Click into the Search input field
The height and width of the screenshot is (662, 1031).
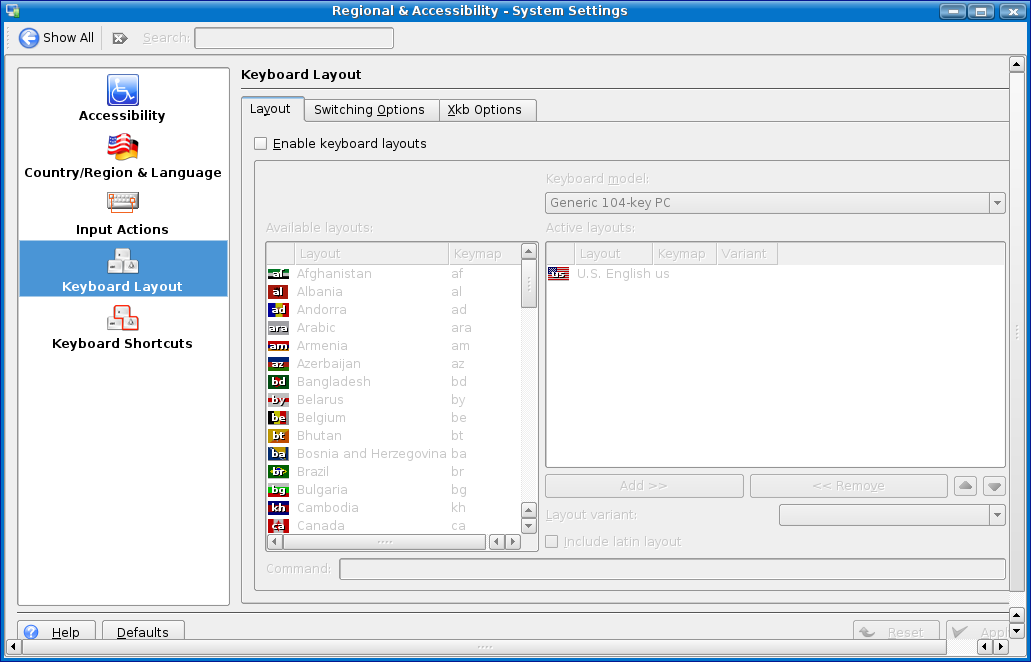pyautogui.click(x=293, y=38)
